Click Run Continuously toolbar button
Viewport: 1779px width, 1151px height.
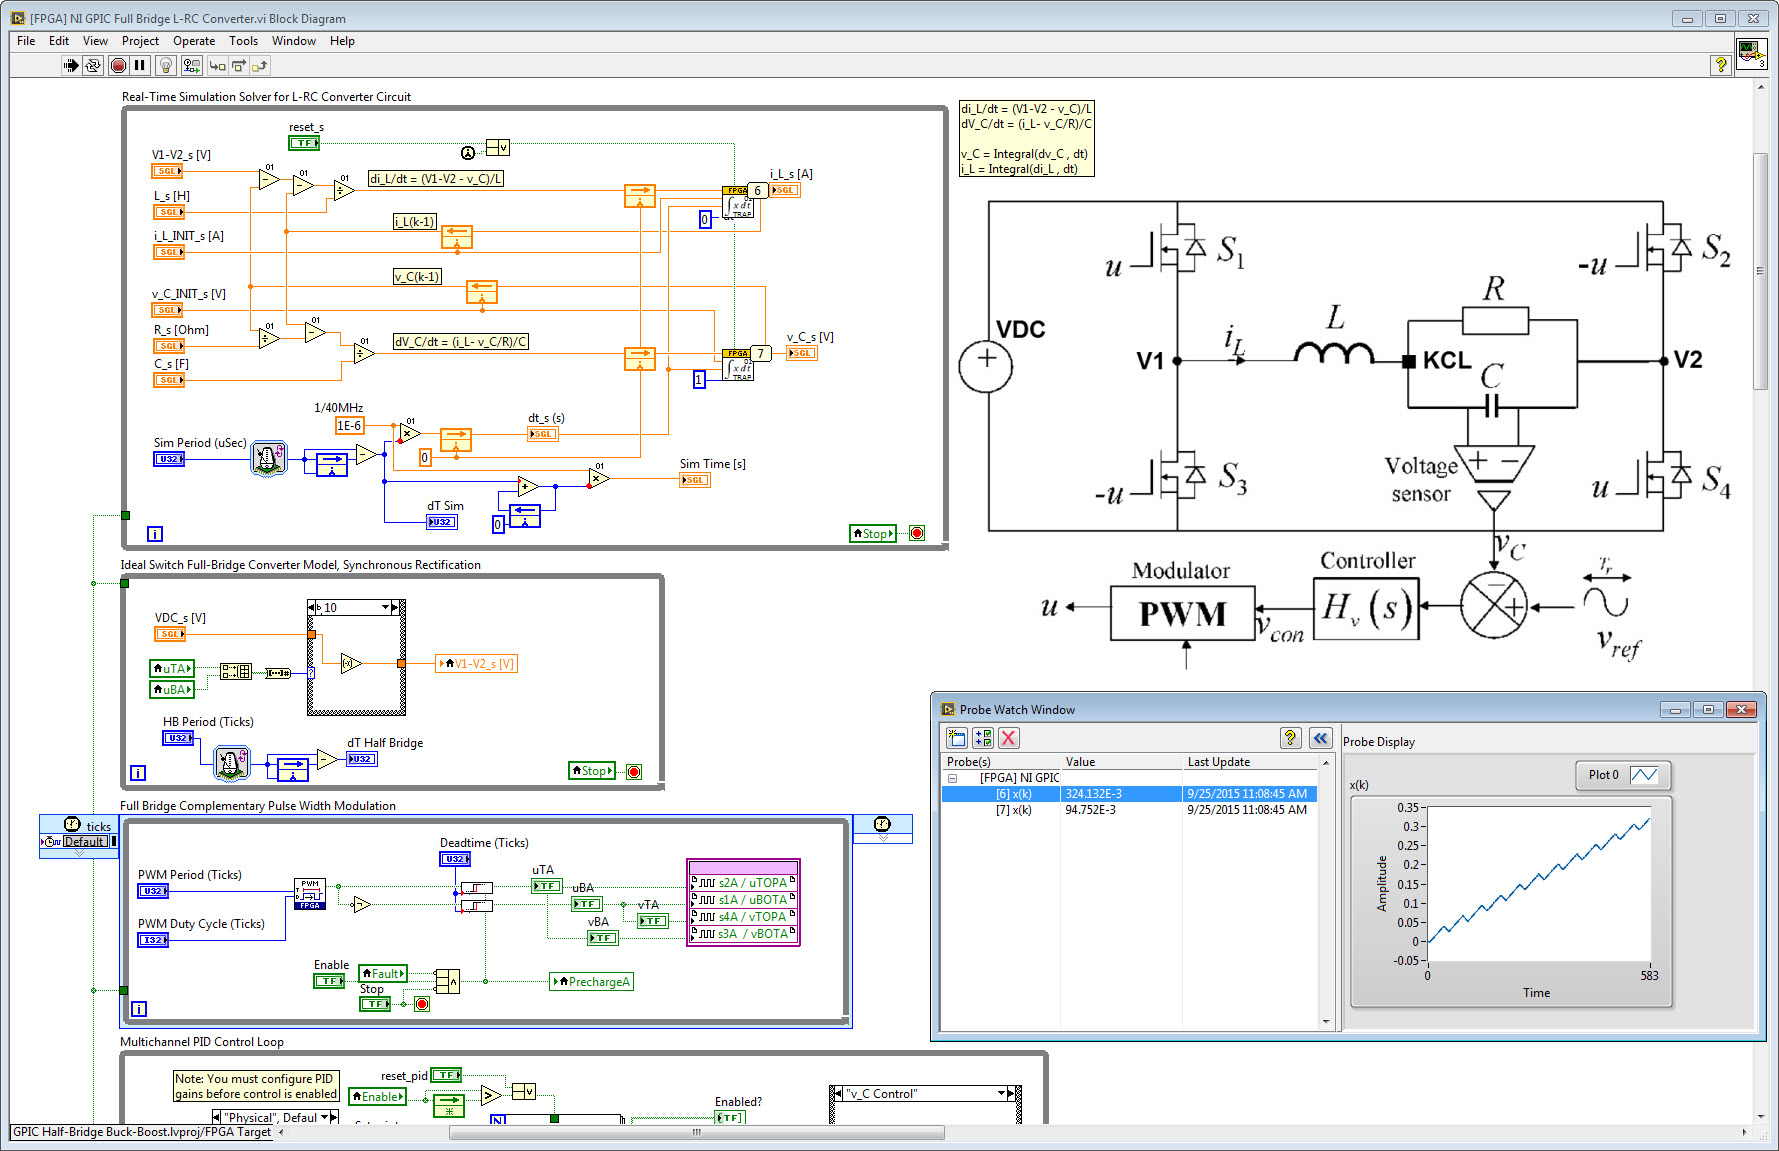93,66
